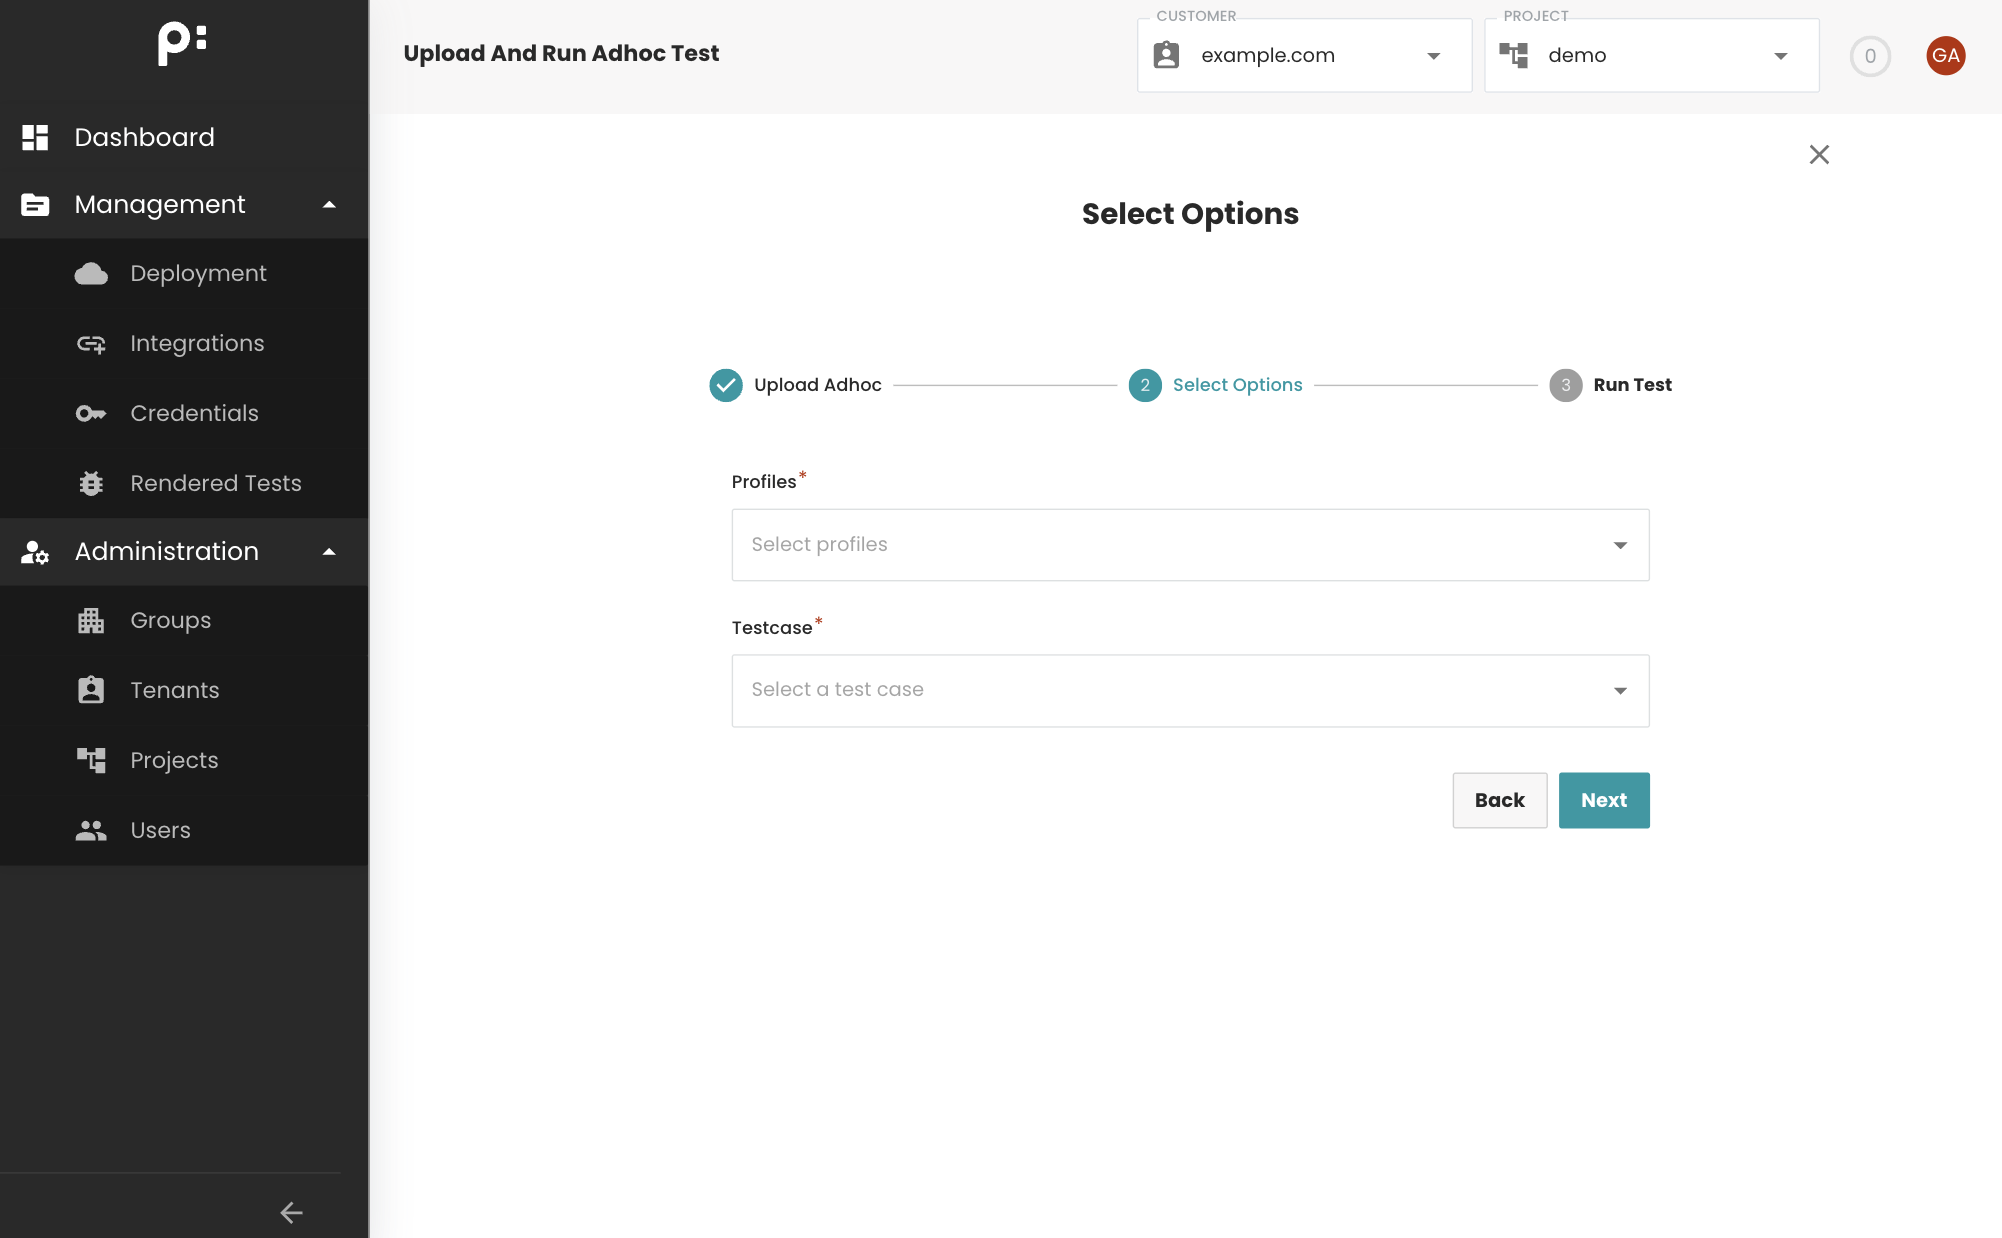Image resolution: width=2002 pixels, height=1238 pixels.
Task: Click the GA avatar circle
Action: 1946,56
